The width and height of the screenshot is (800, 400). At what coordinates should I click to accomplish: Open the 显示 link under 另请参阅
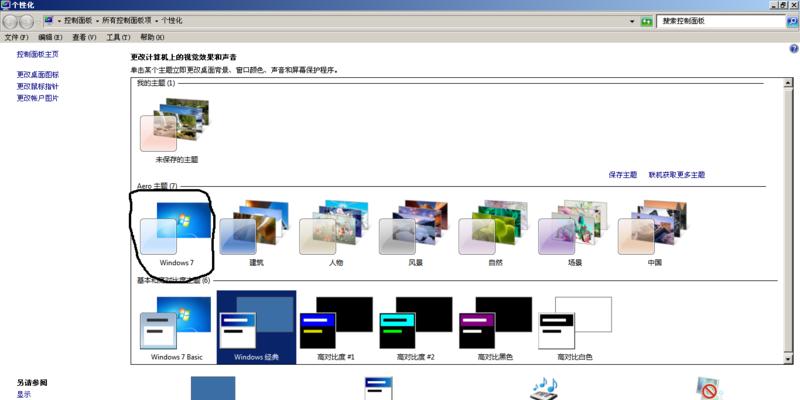click(x=24, y=394)
